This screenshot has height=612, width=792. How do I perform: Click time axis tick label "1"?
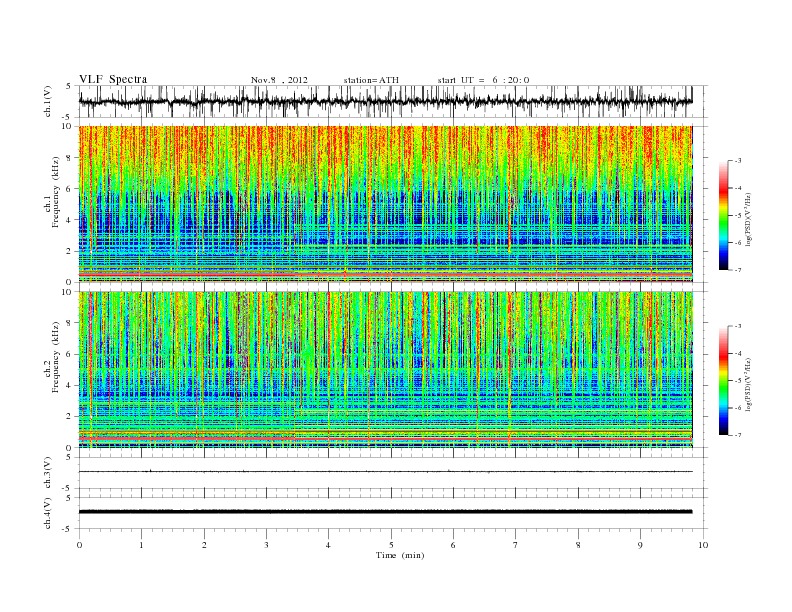(141, 545)
